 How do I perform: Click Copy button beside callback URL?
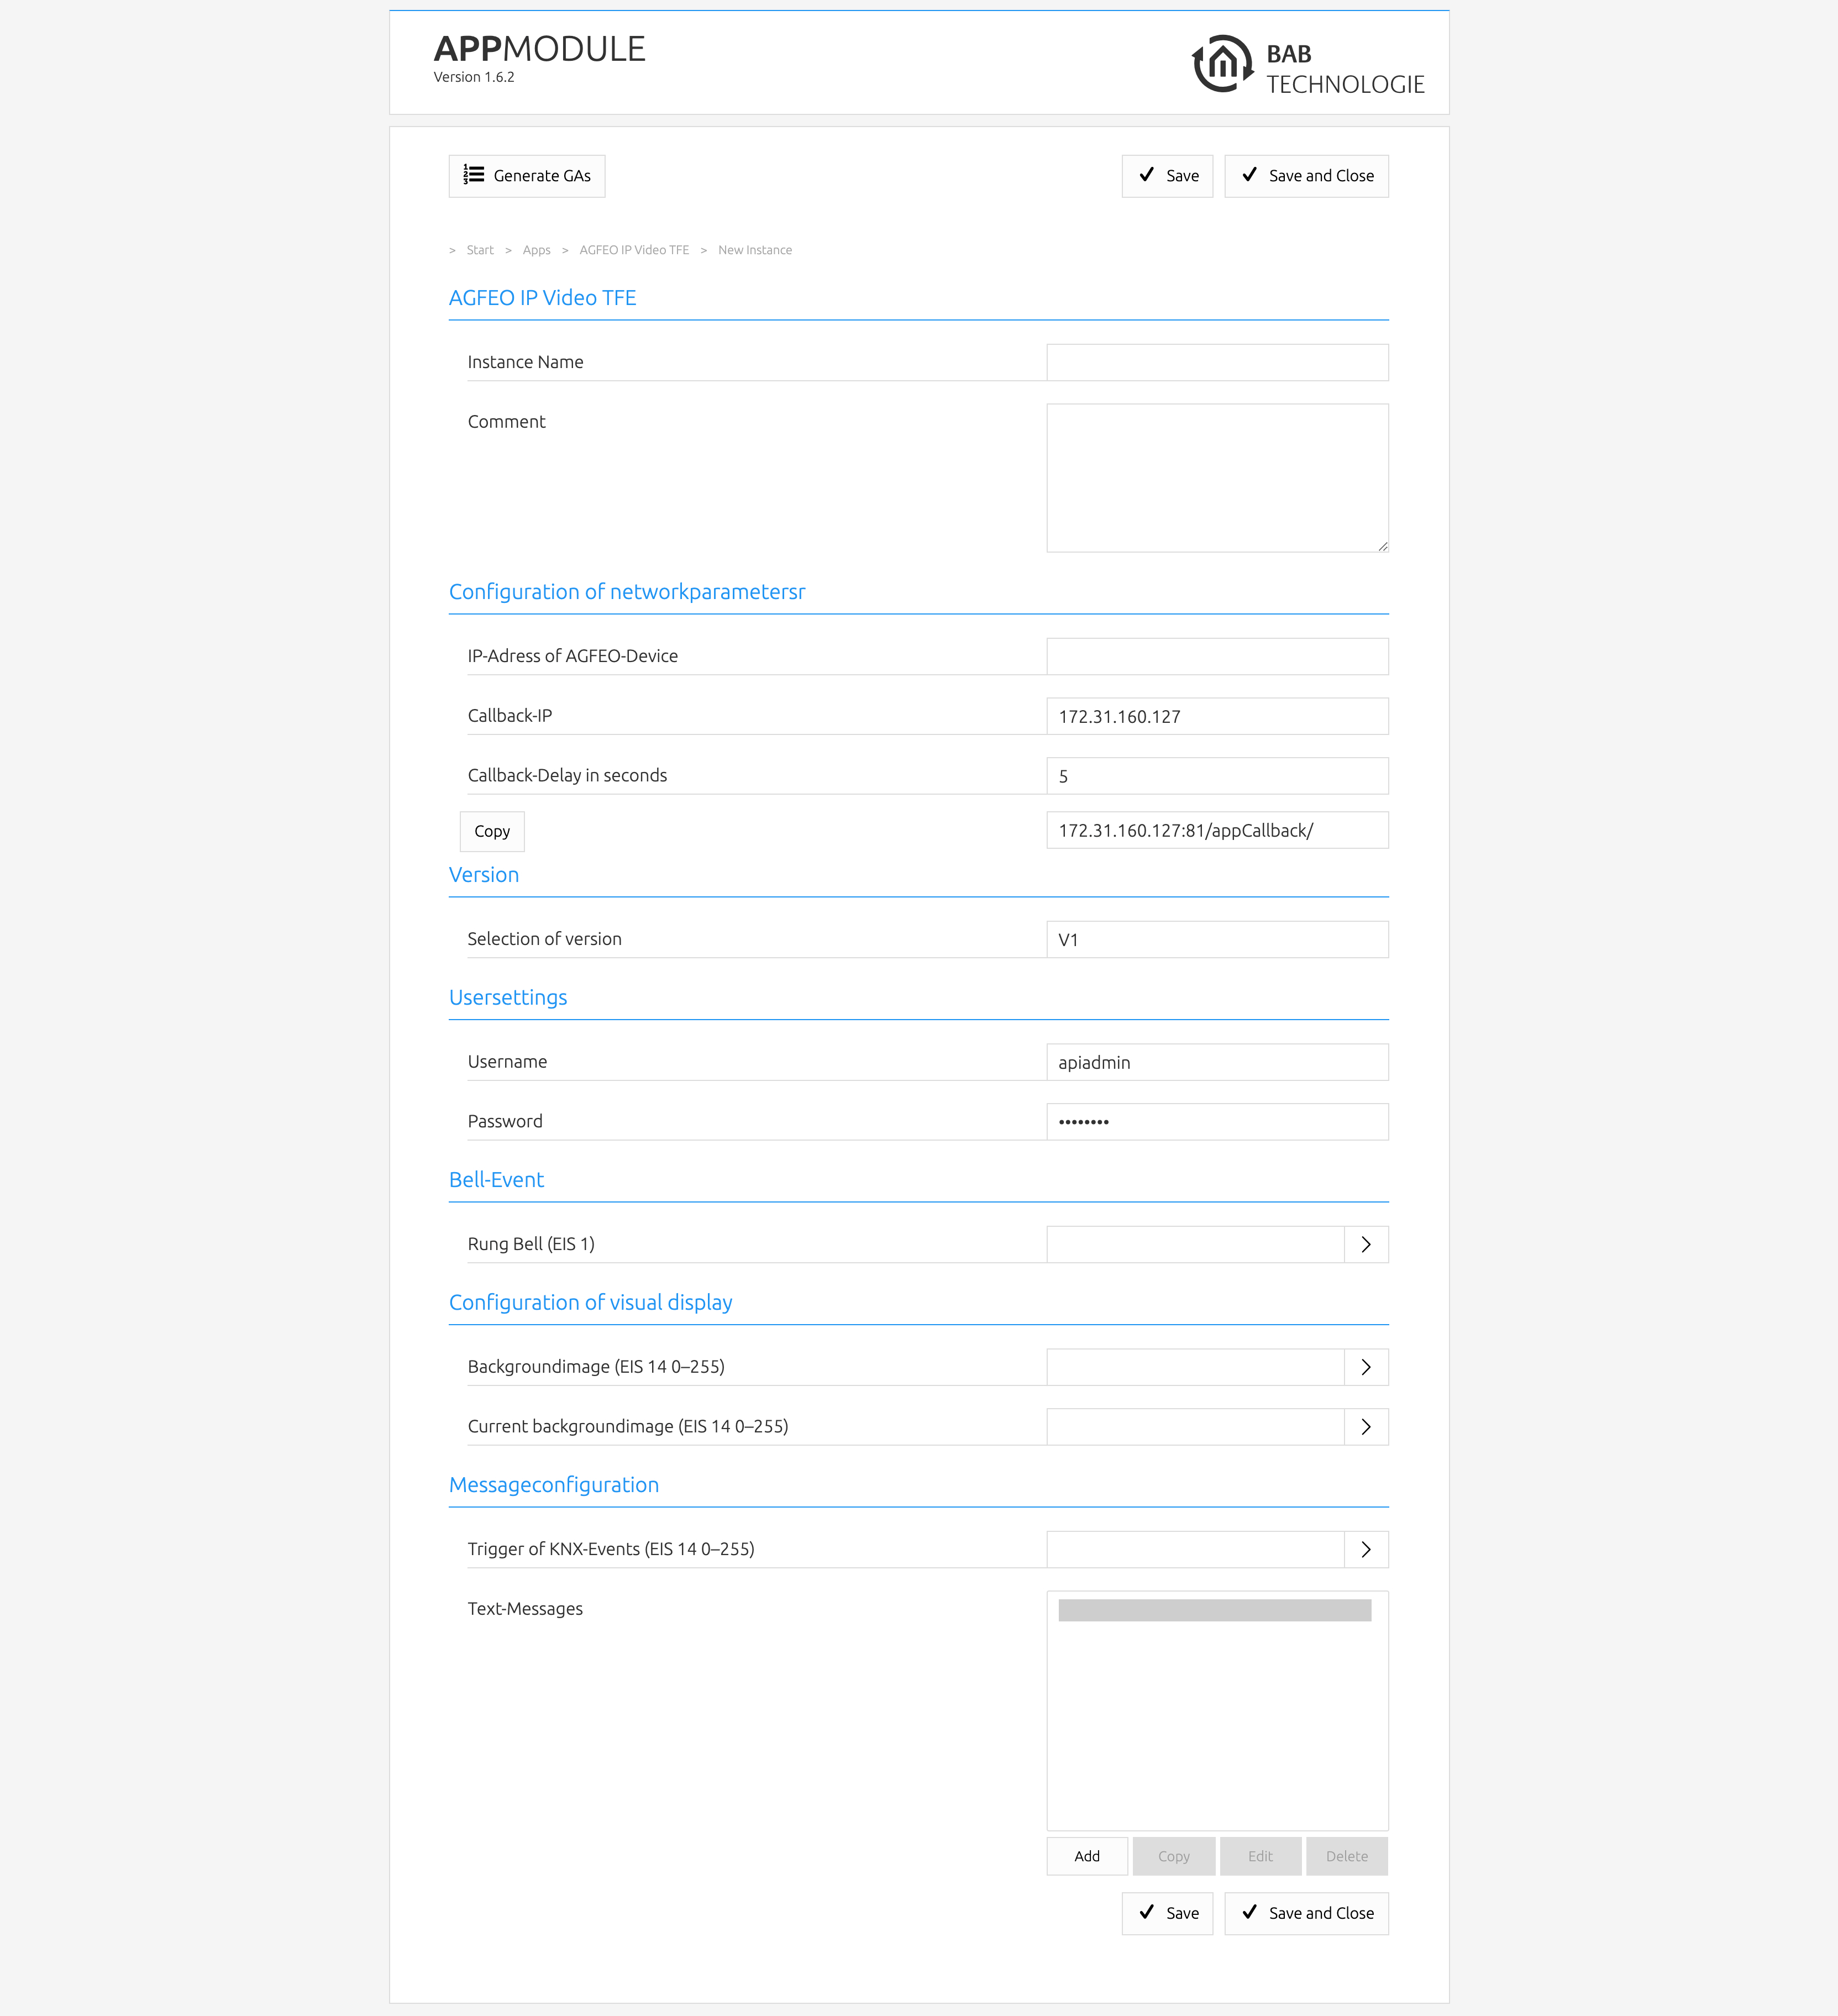491,831
